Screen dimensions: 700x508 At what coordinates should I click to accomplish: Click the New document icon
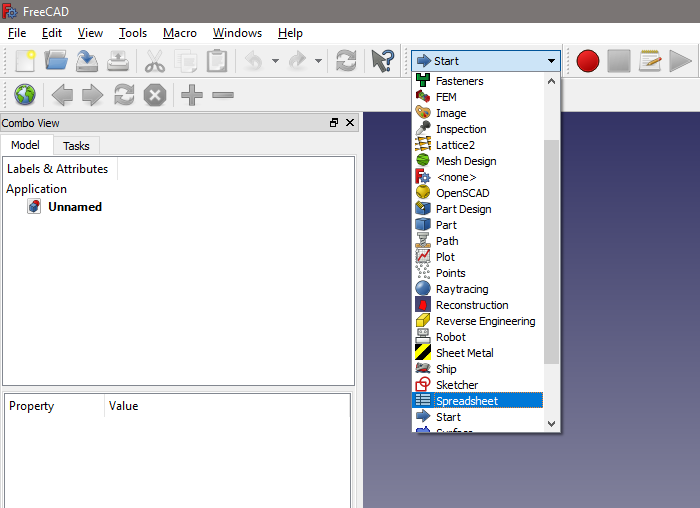(x=24, y=61)
